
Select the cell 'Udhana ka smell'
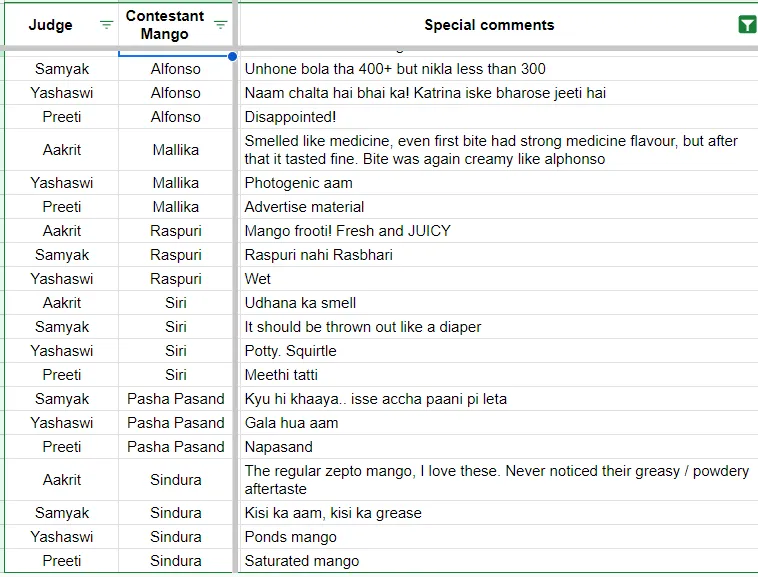coord(498,303)
